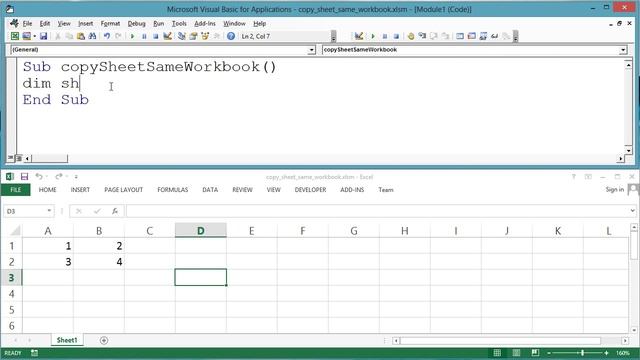Viewport: 640px width, 360px height.
Task: Switch to the DEVELOPER ribbon tab
Action: 310,190
